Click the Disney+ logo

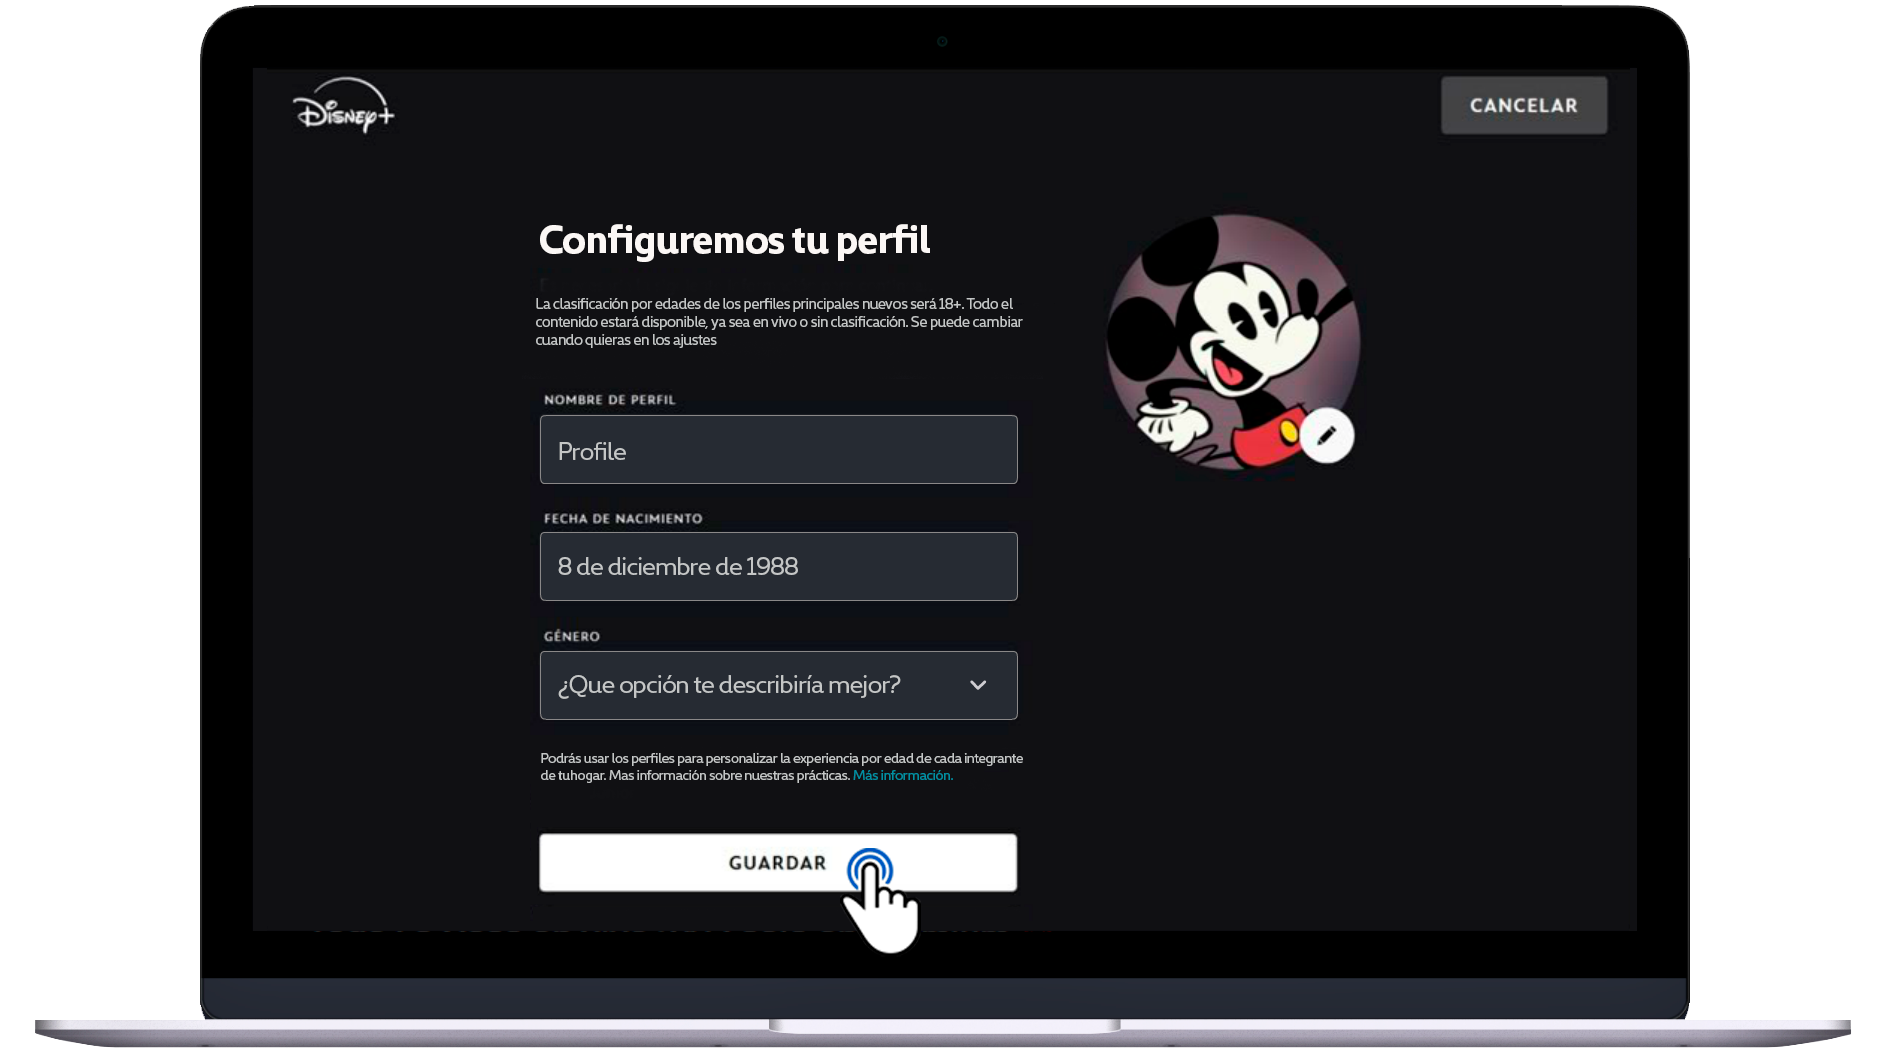(x=344, y=106)
